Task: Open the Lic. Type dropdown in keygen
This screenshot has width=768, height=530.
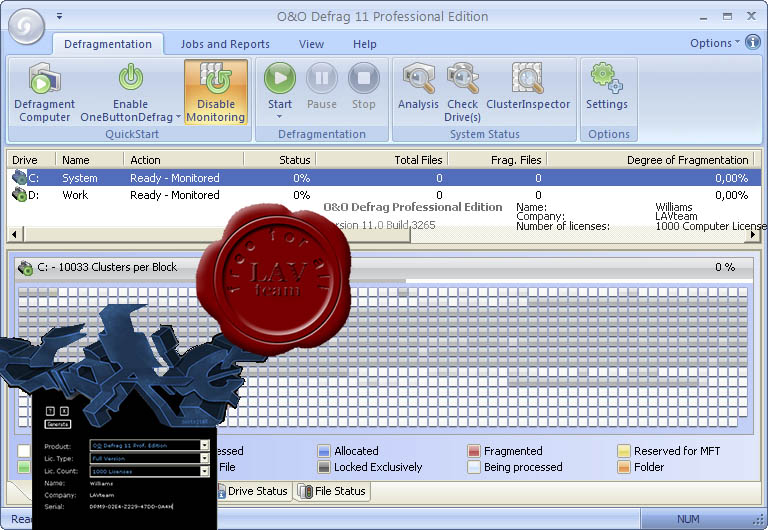Action: pyautogui.click(x=205, y=458)
